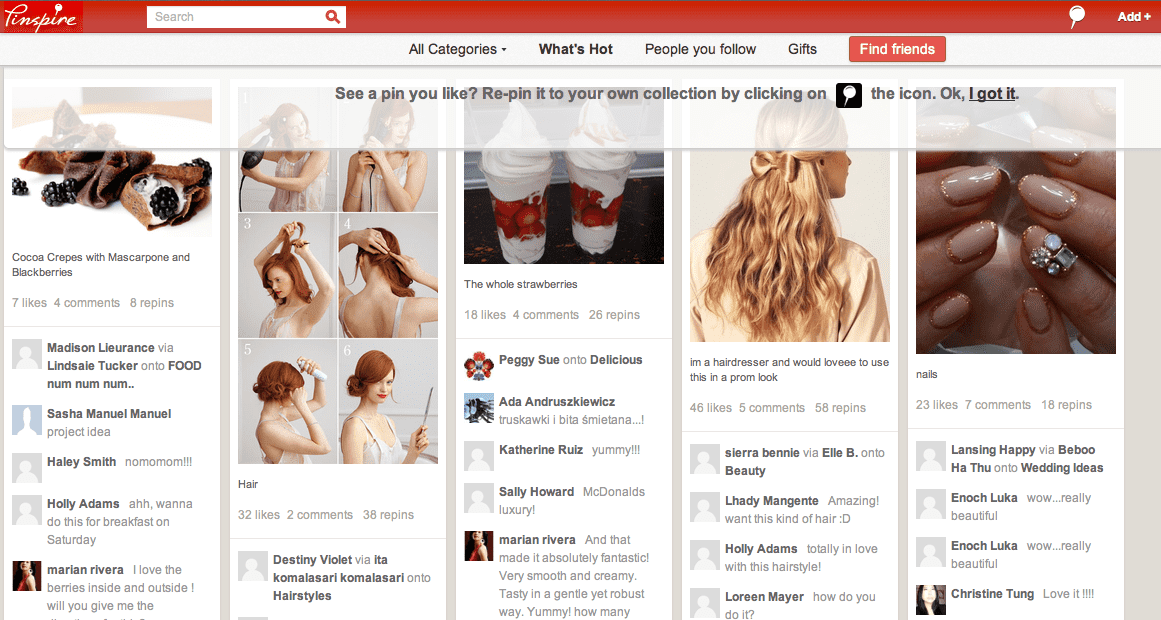Visit Ada Andruszkiewicz's profile name

(557, 402)
